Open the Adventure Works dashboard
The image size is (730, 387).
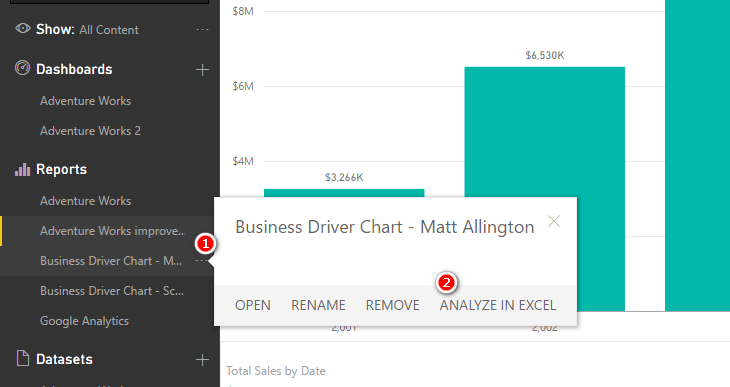point(86,101)
